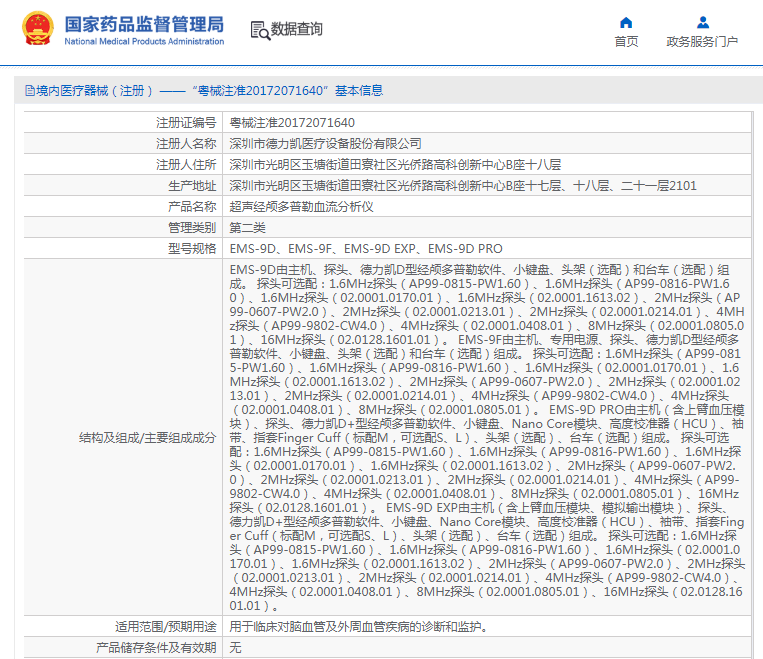Open the 首页 navigation label

(x=626, y=42)
